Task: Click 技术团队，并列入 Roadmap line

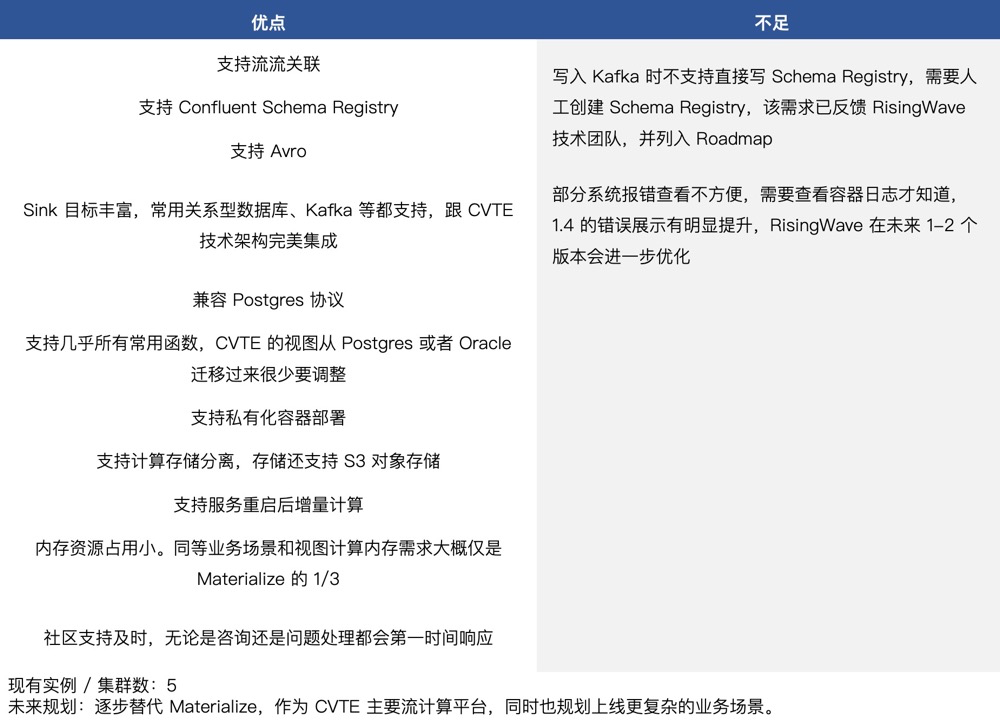Action: coord(662,138)
